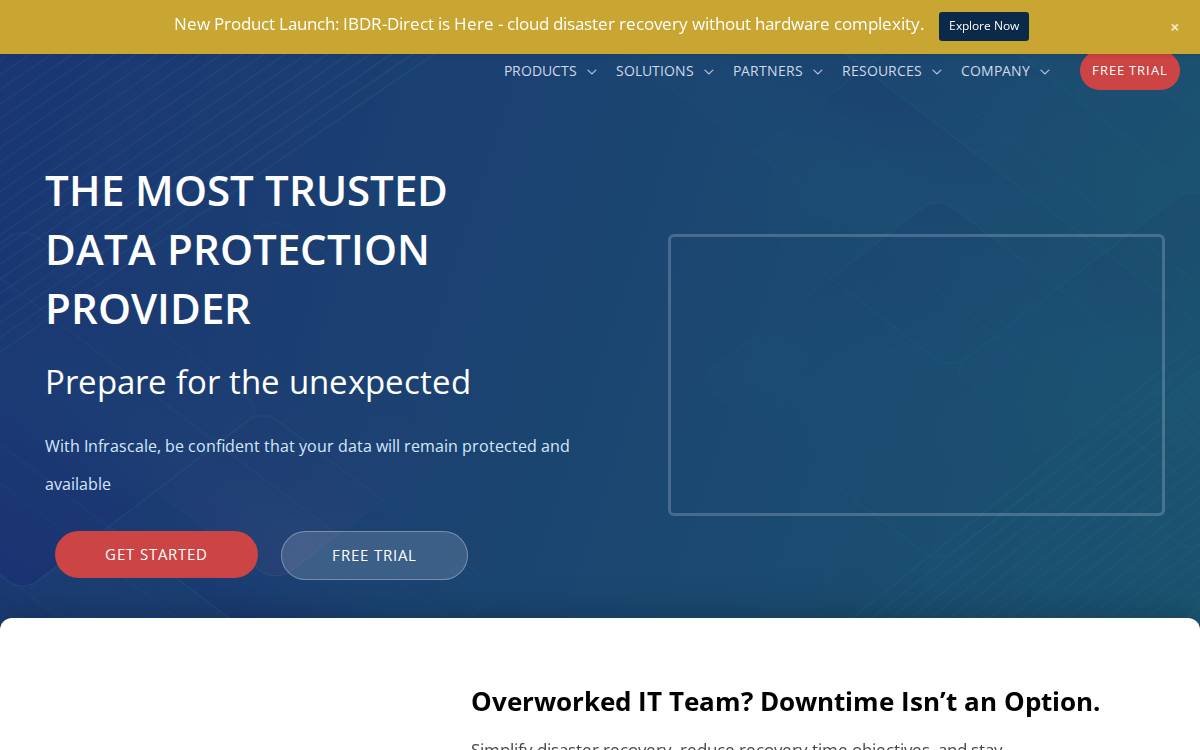
Task: Expand the chevron next to PRODUCTS
Action: (x=591, y=72)
